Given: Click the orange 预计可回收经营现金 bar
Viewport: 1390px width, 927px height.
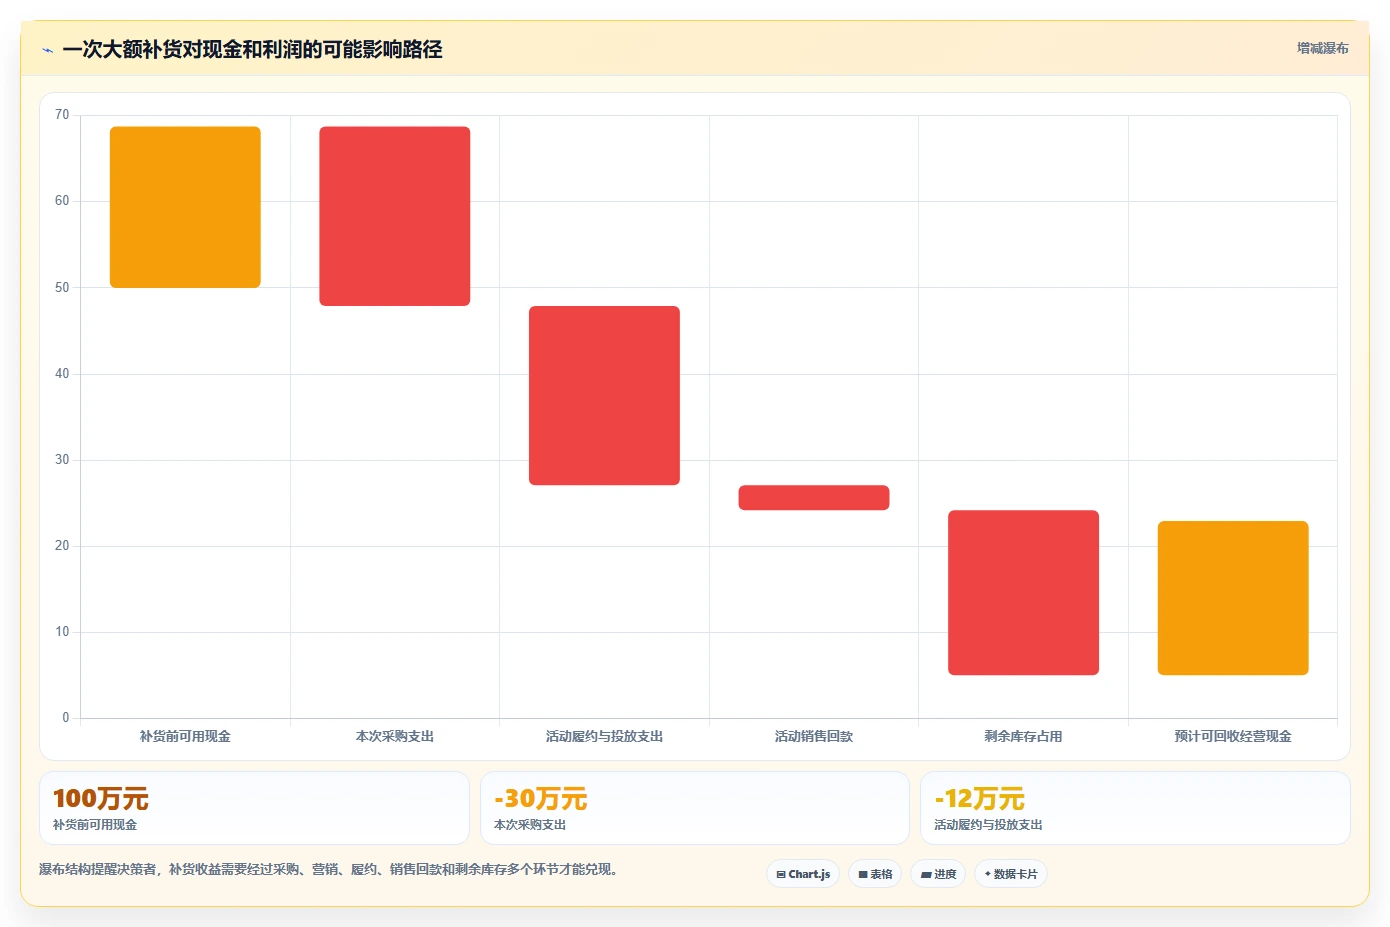Looking at the screenshot, I should pyautogui.click(x=1233, y=598).
